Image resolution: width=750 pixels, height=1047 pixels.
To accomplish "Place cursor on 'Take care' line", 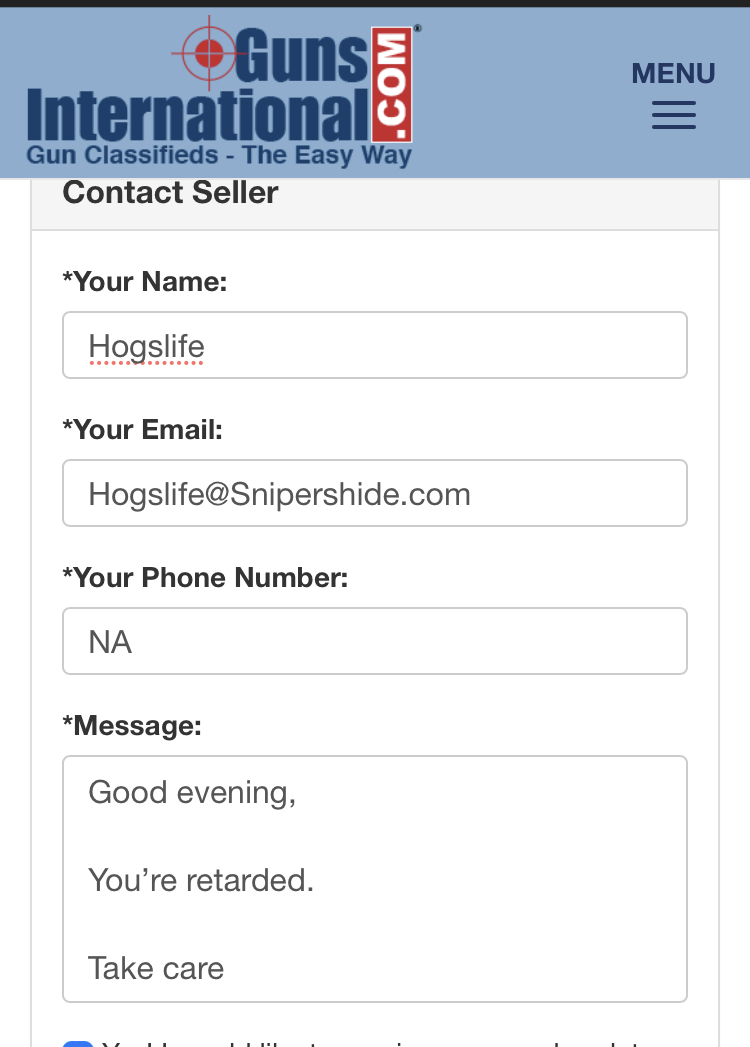I will click(156, 968).
